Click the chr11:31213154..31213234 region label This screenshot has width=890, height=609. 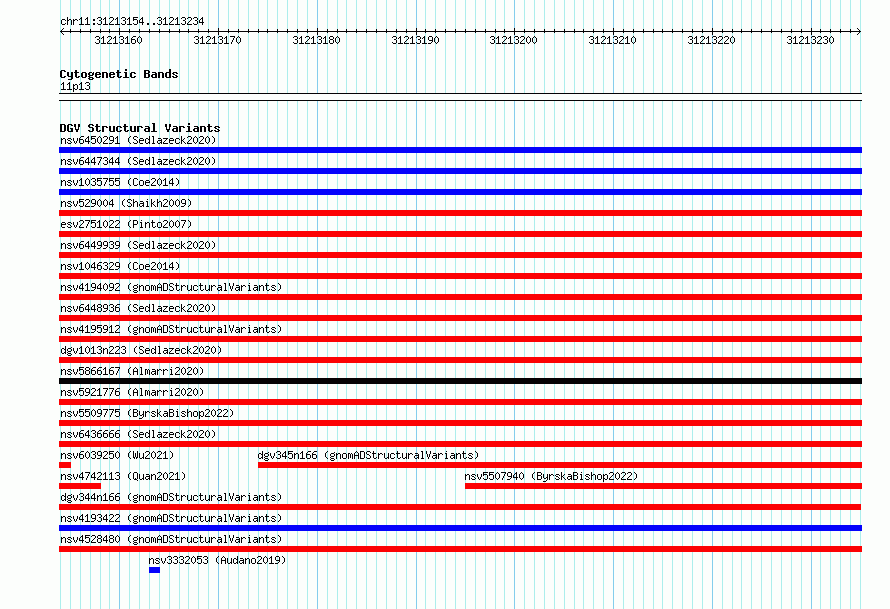[x=132, y=21]
